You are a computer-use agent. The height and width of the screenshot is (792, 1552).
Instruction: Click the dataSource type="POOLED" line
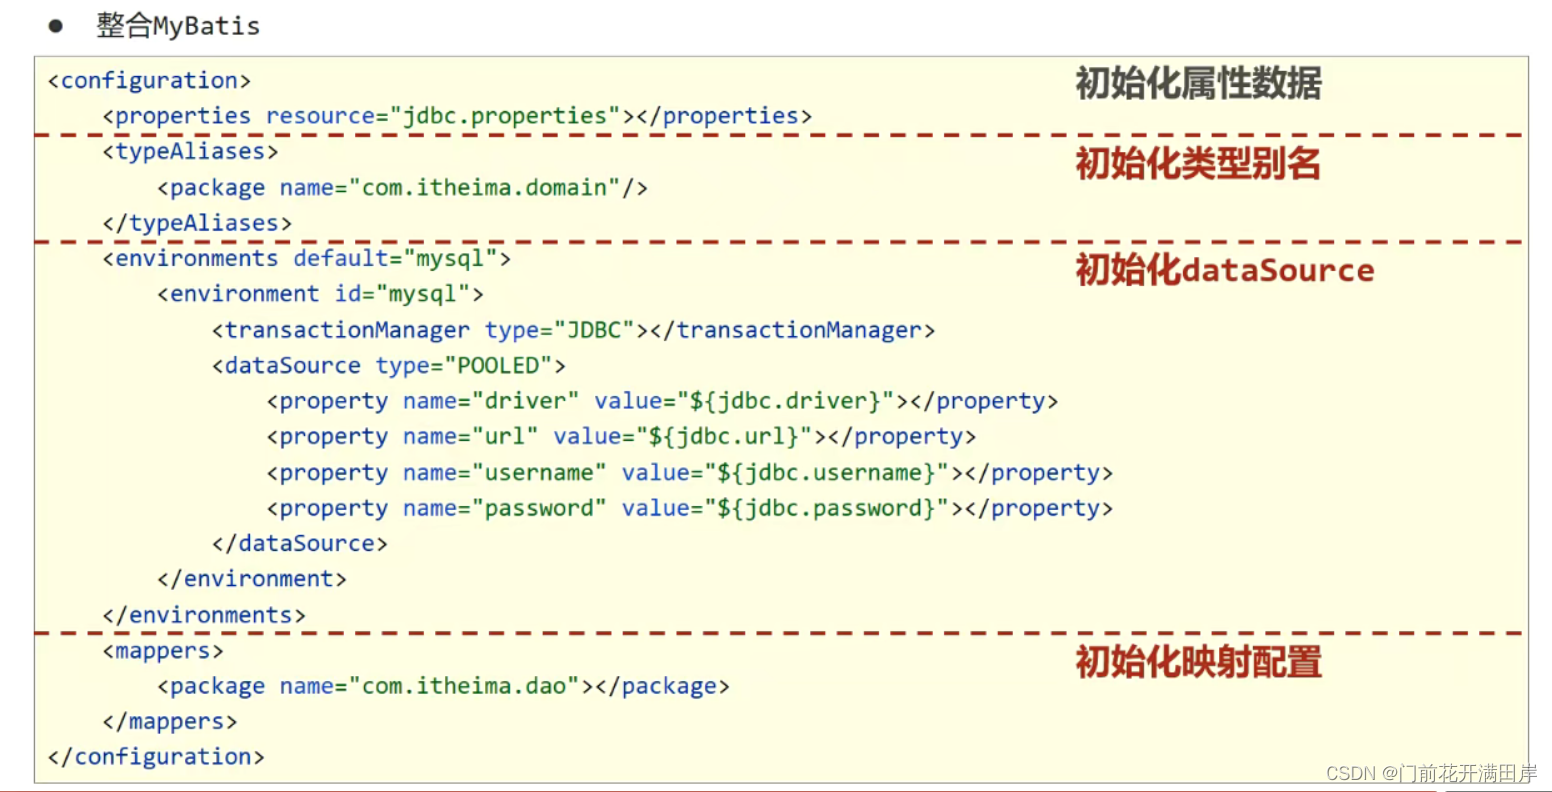(x=388, y=366)
